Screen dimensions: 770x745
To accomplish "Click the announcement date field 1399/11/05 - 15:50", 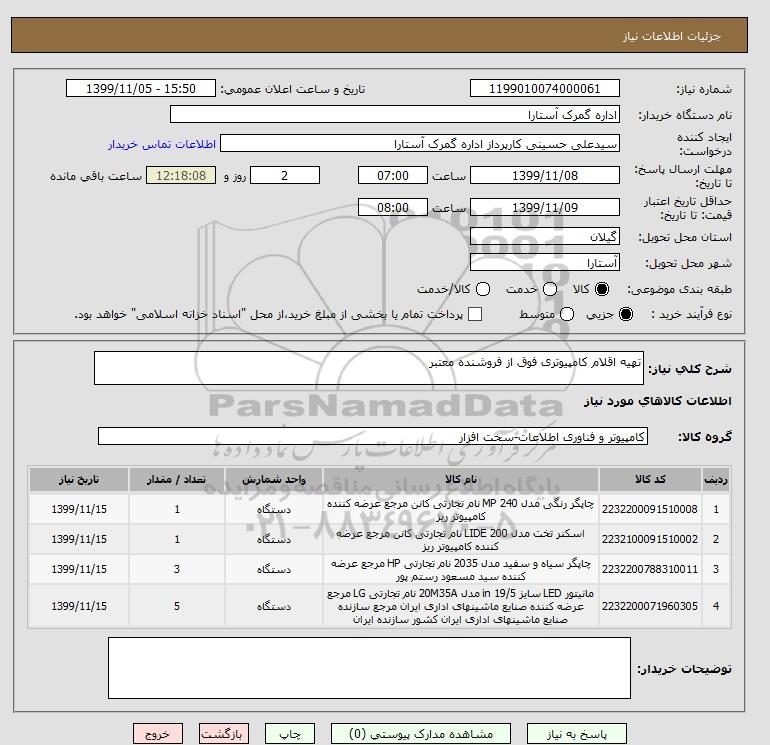I will click(141, 88).
